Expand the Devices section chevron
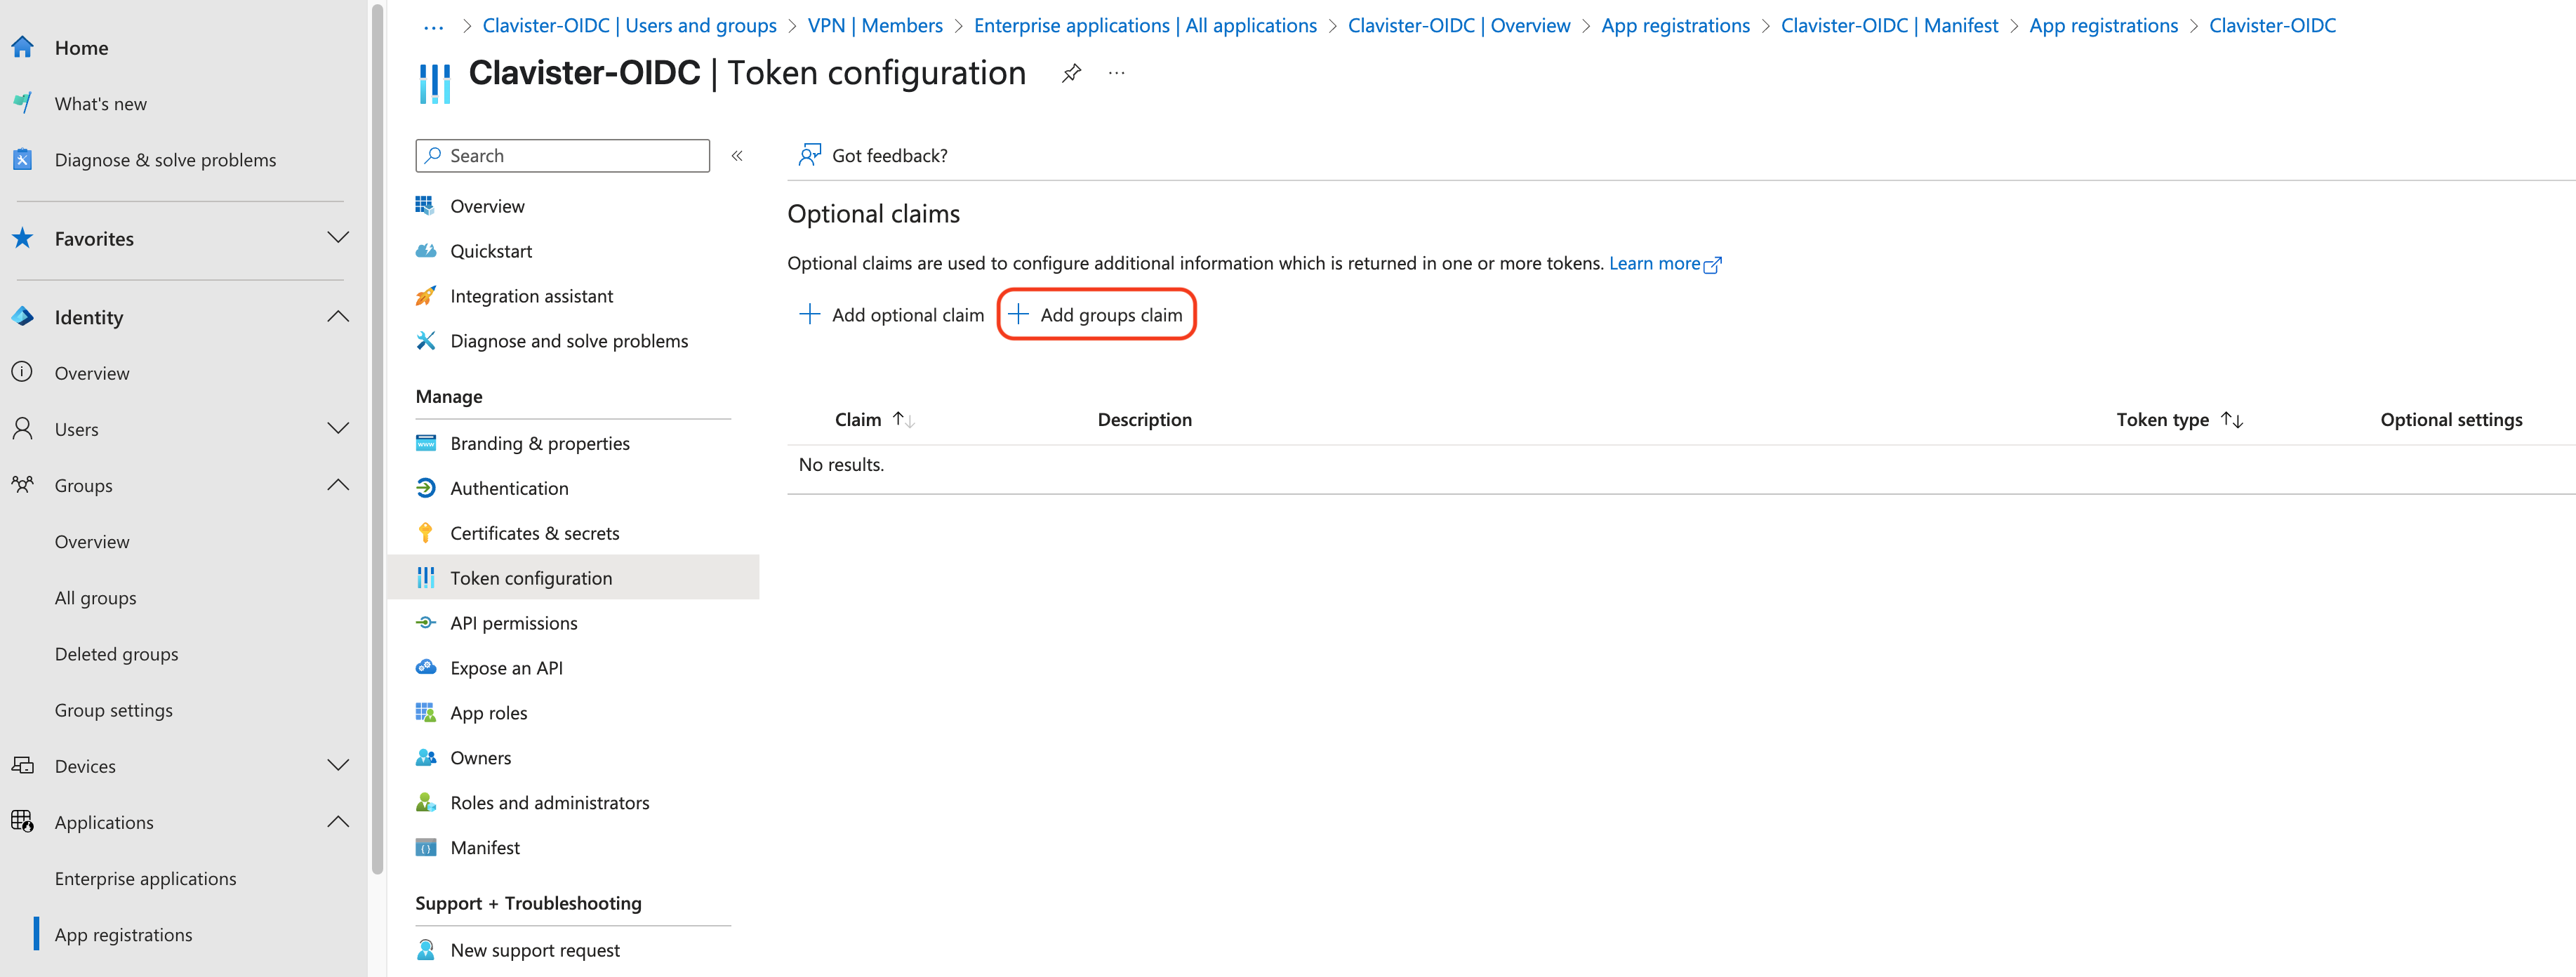This screenshot has height=977, width=2576. [x=339, y=765]
